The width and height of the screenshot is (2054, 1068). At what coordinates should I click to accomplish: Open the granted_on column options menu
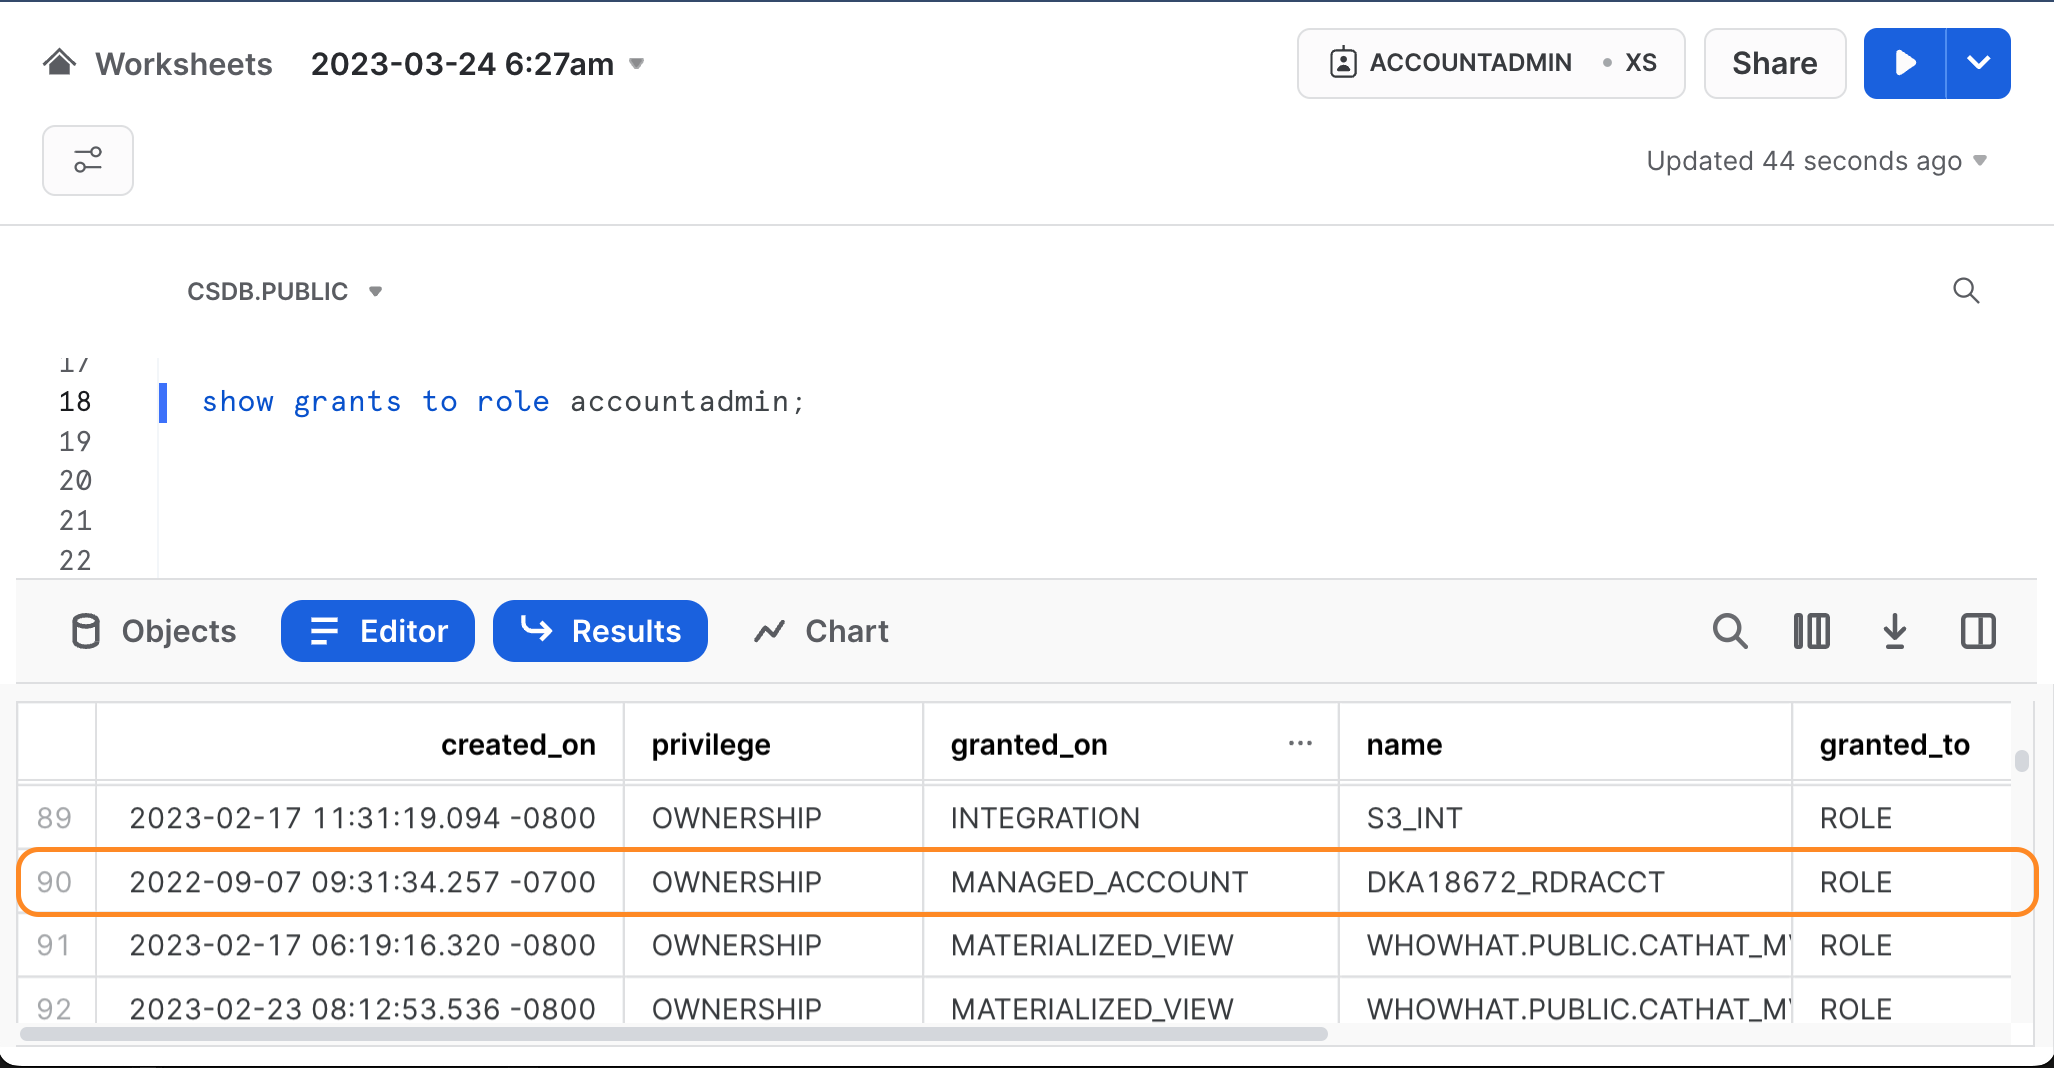[1300, 743]
